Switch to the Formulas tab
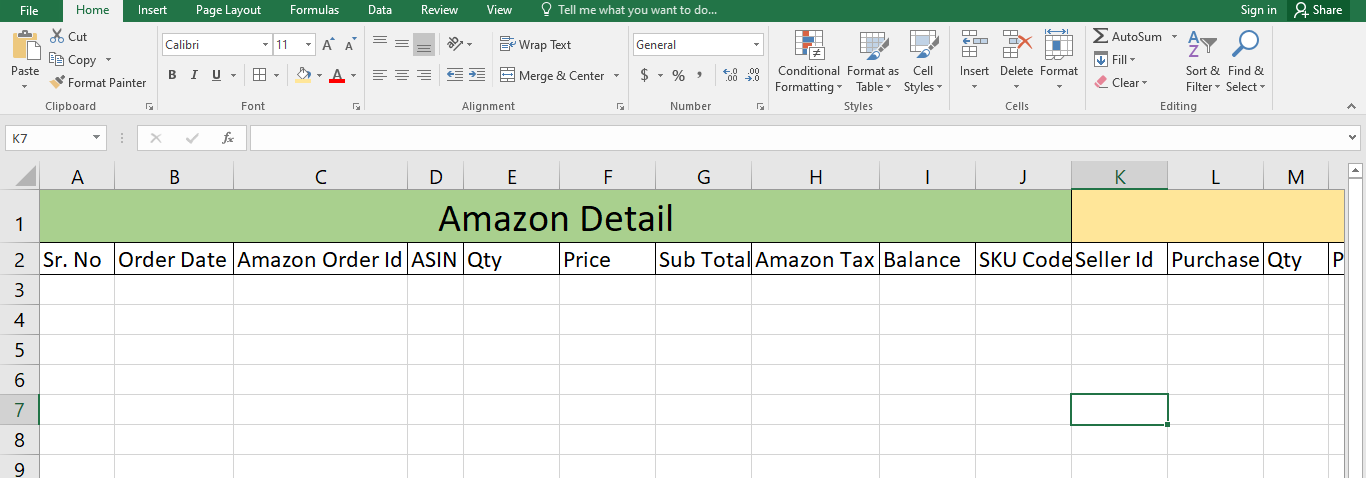Image resolution: width=1366 pixels, height=478 pixels. pos(314,10)
